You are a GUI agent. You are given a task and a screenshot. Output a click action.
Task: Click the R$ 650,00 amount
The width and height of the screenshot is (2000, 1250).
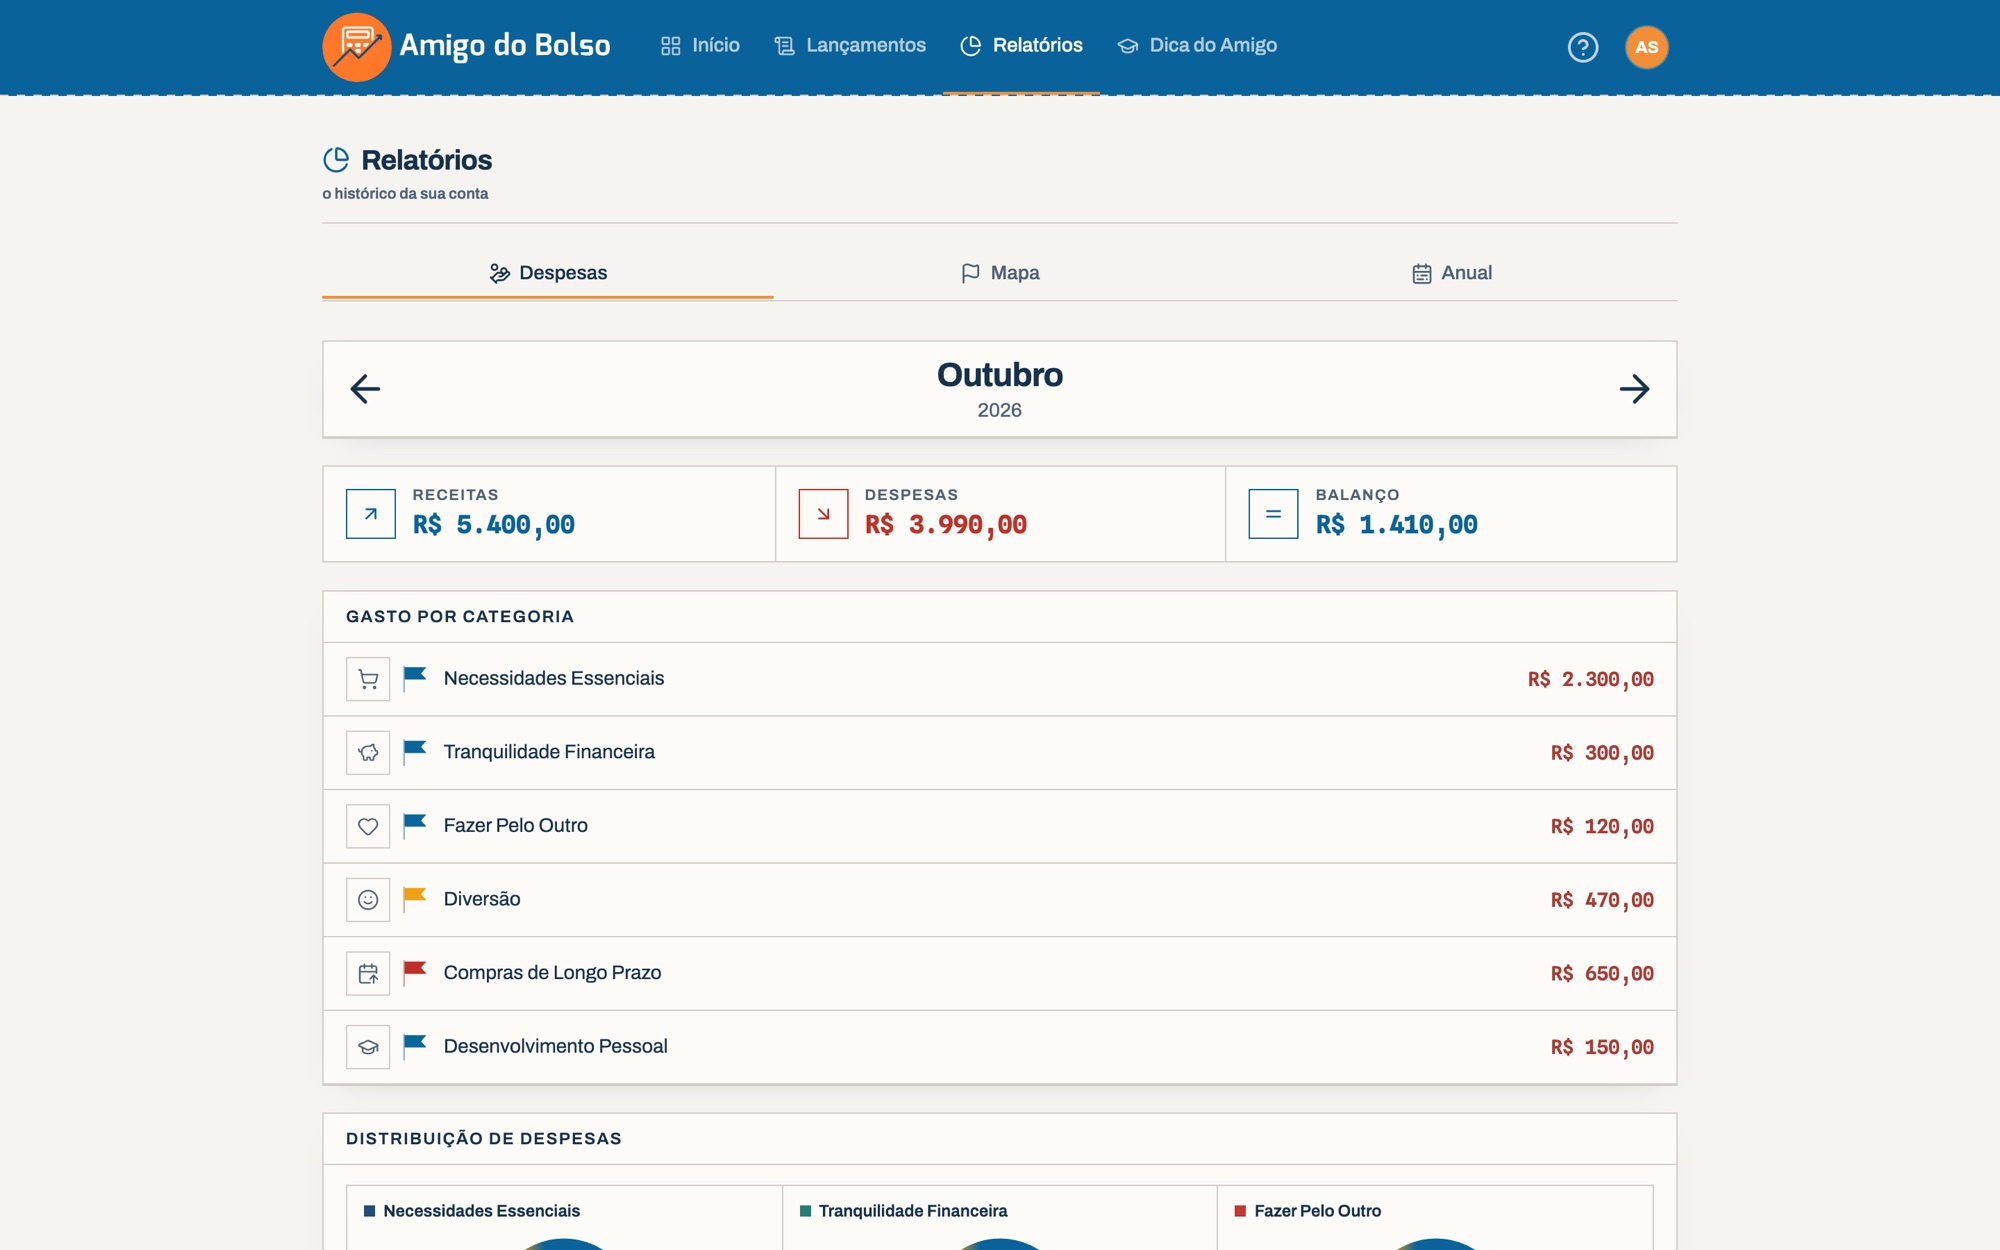[x=1602, y=974]
